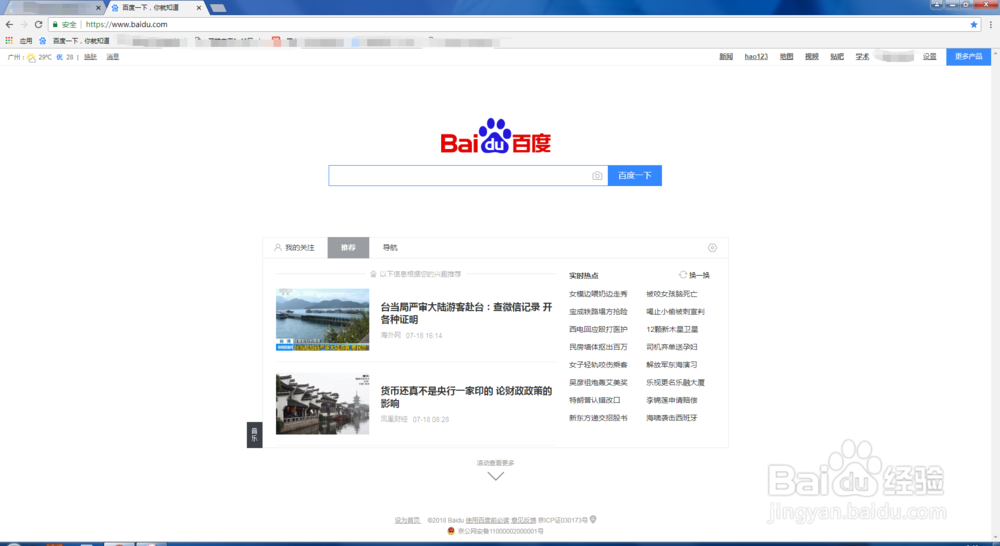Click the location pin icon beside ICP number
Viewport: 1000px width, 546px height.
[593, 520]
